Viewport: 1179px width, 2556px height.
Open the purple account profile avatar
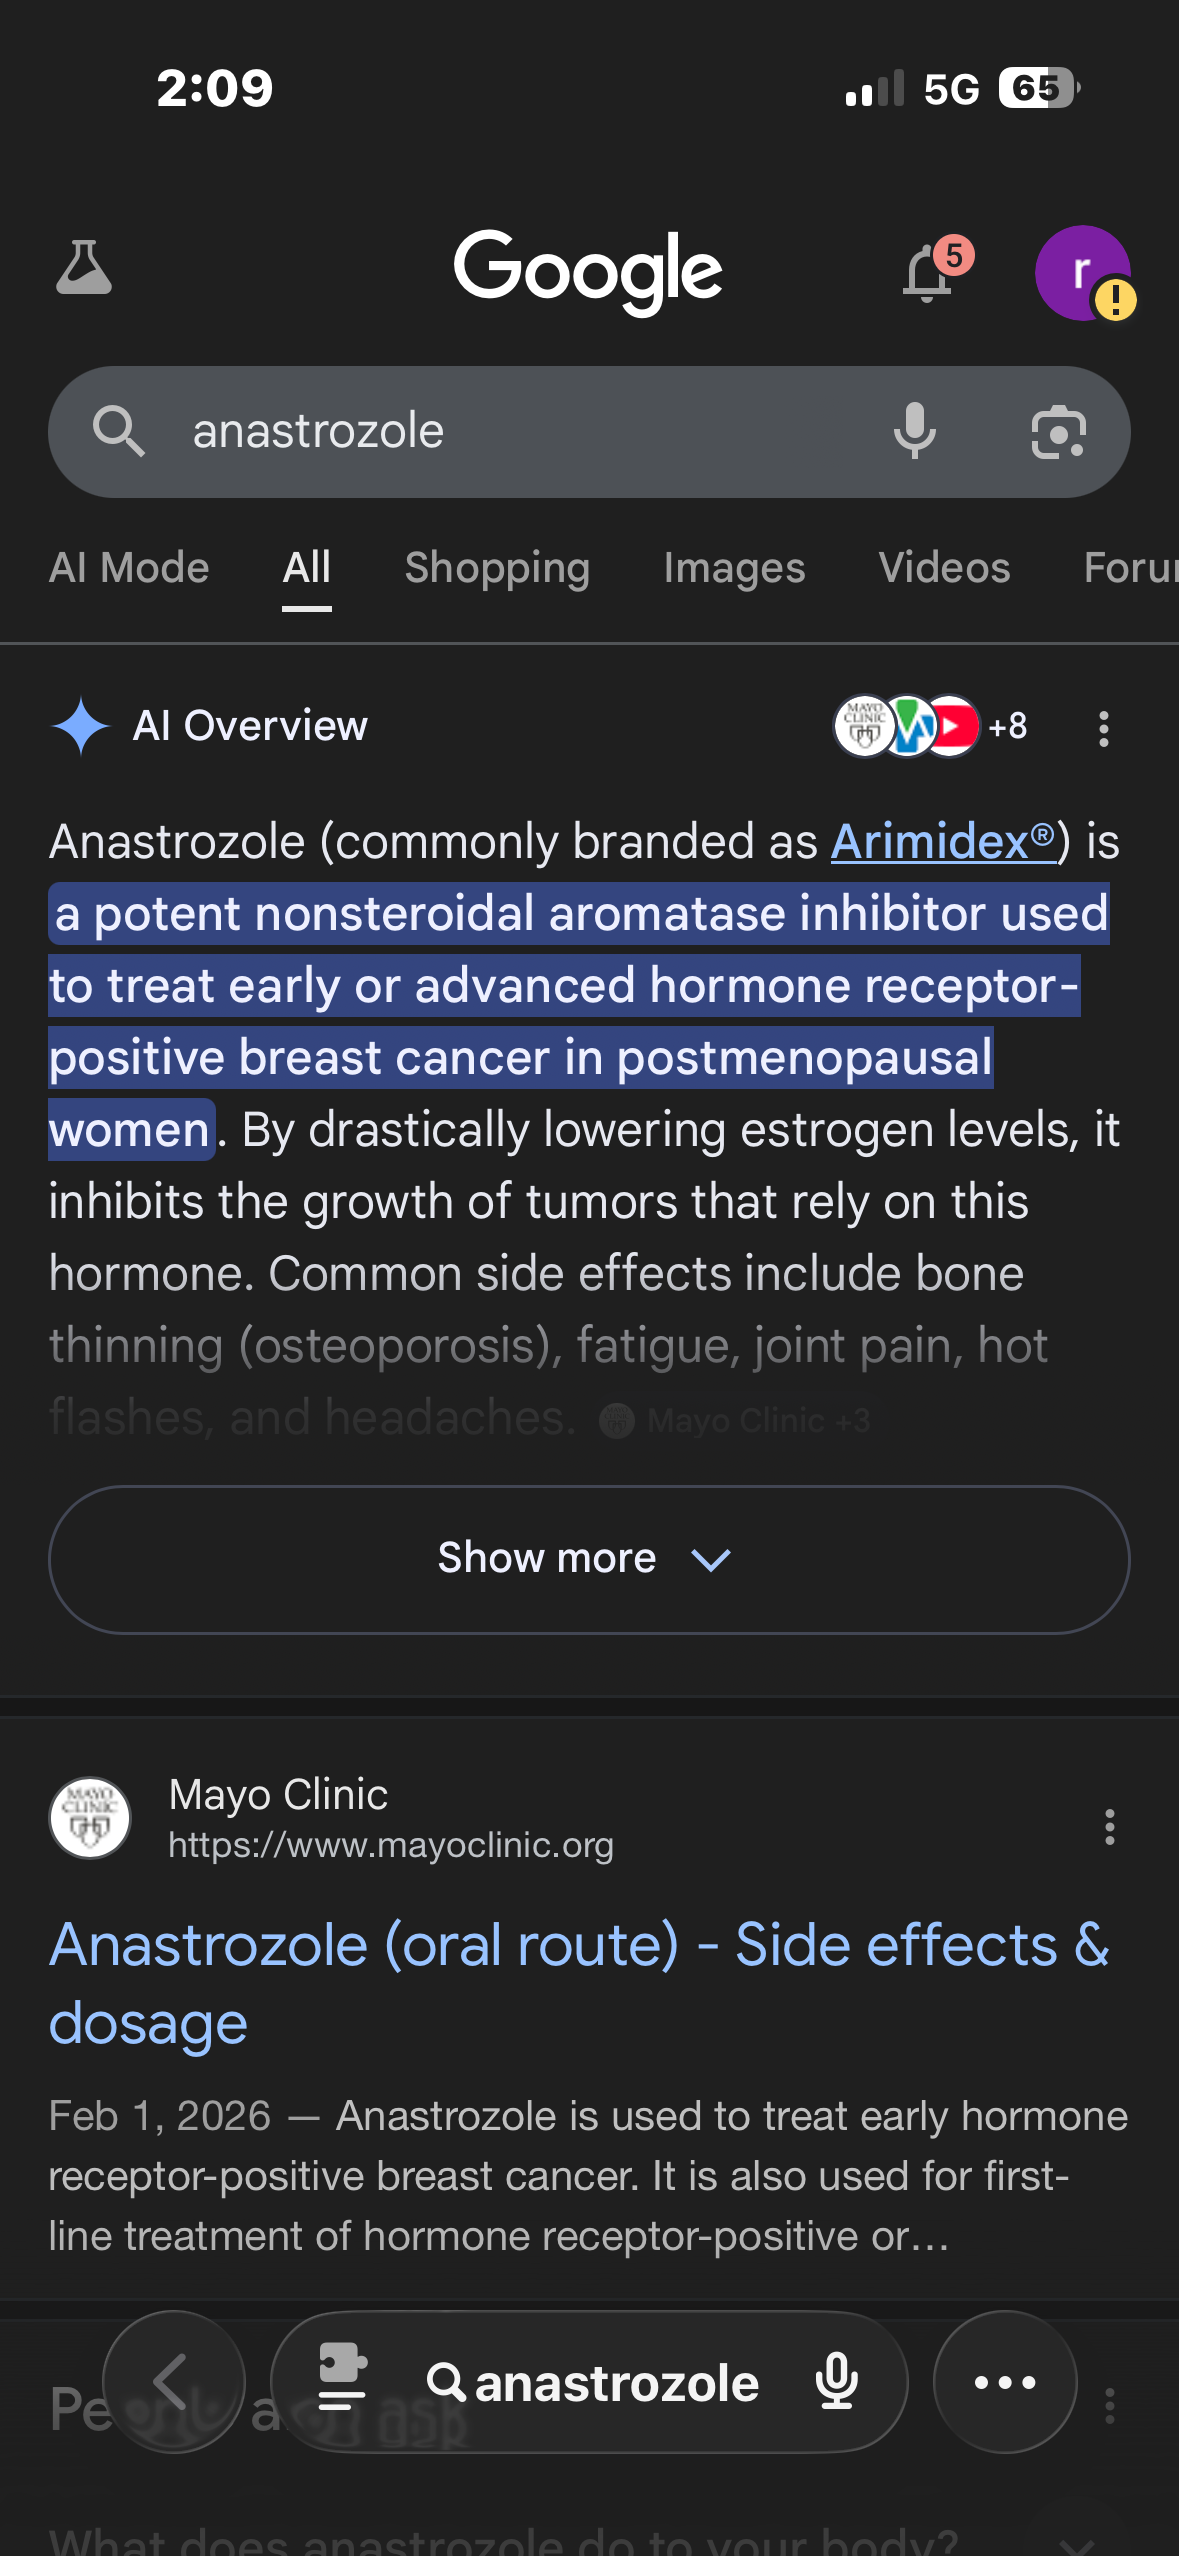pos(1082,273)
